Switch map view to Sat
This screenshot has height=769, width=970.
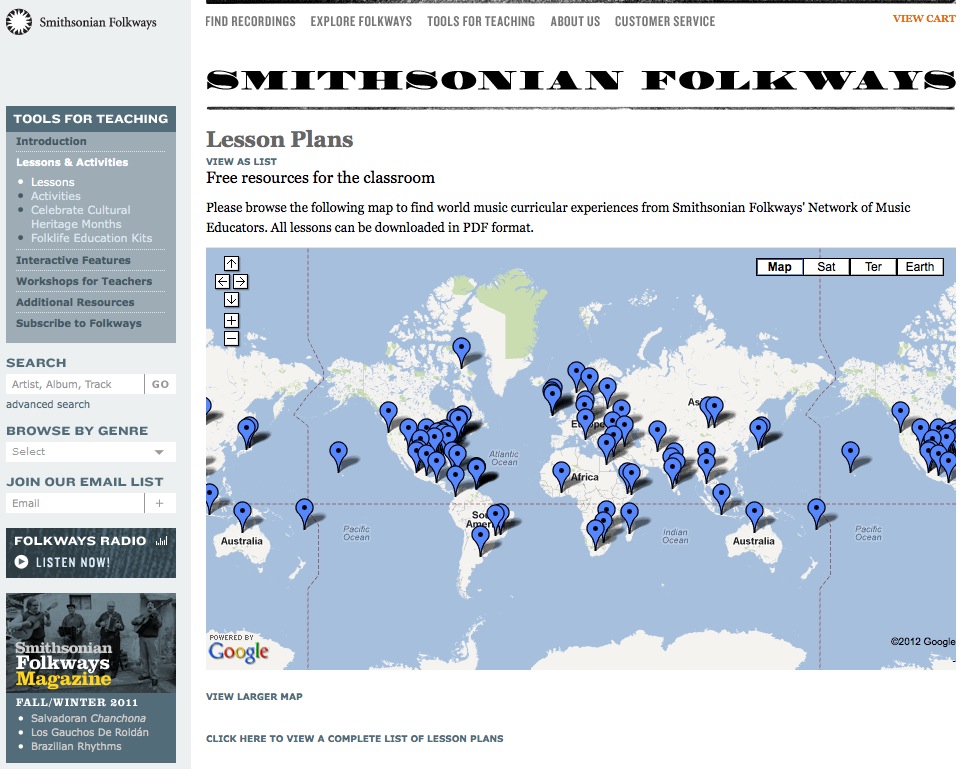[826, 267]
